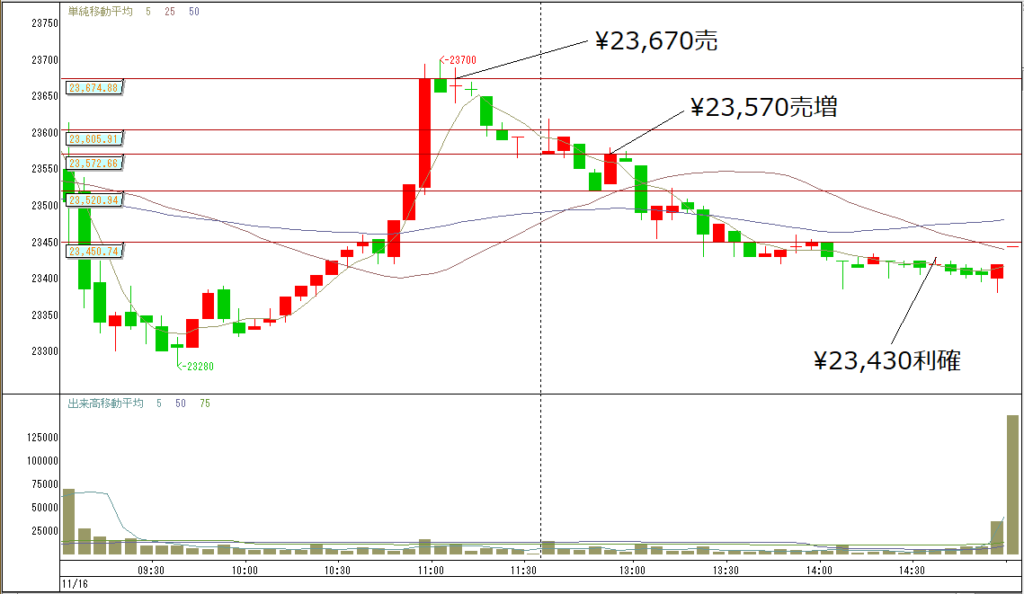Select the 25 period in the 単純移動平均 legend

[170, 12]
